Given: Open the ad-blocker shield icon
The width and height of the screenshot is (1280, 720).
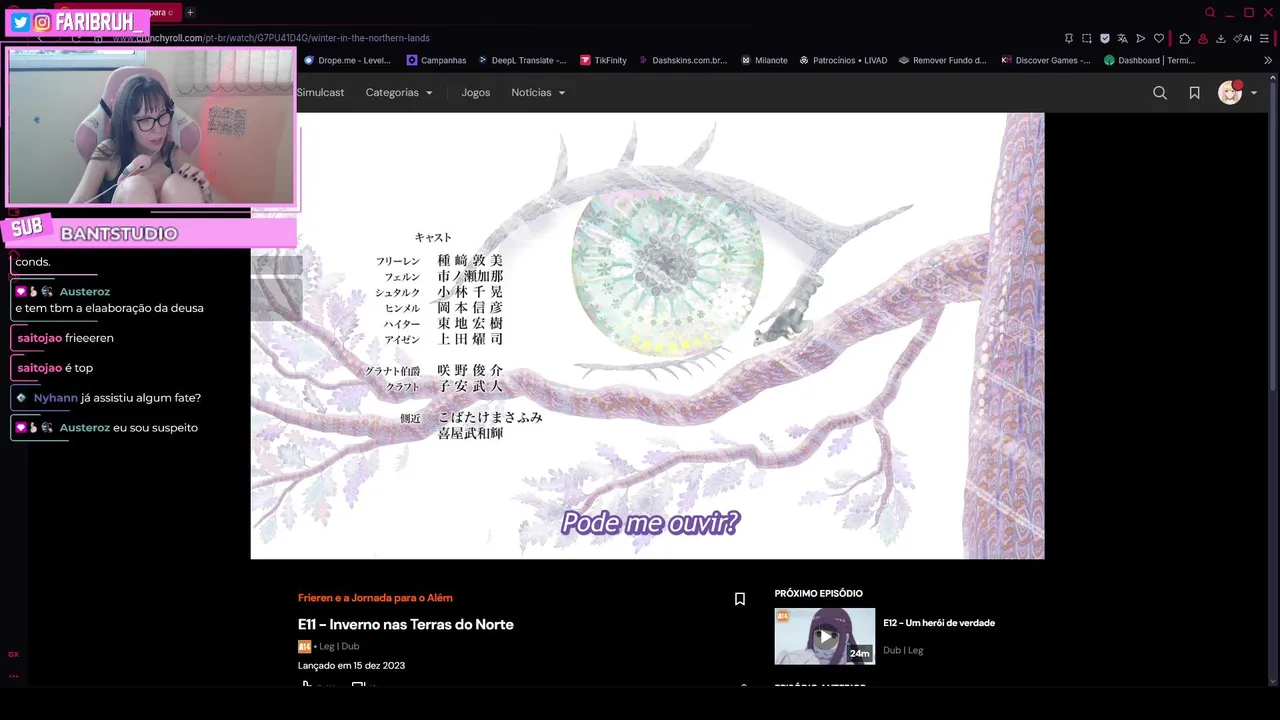Looking at the screenshot, I should 1105,38.
